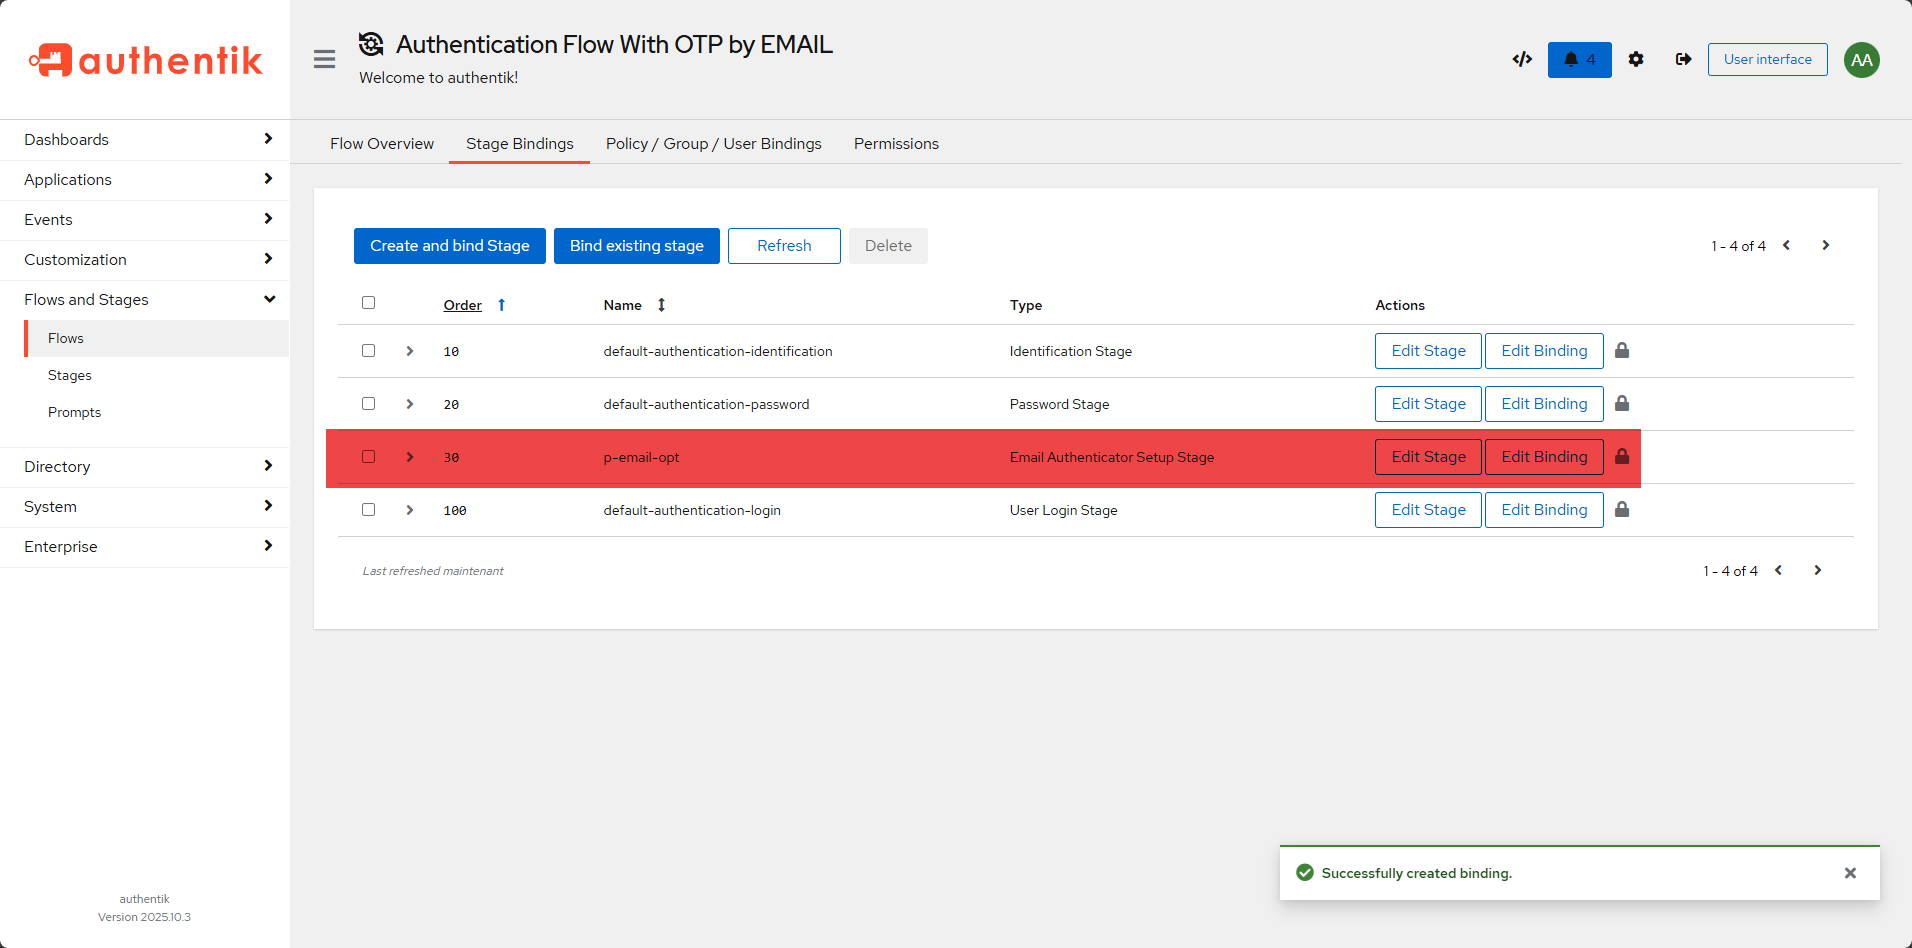Open the API drawer code icon
This screenshot has width=1912, height=948.
tap(1522, 60)
